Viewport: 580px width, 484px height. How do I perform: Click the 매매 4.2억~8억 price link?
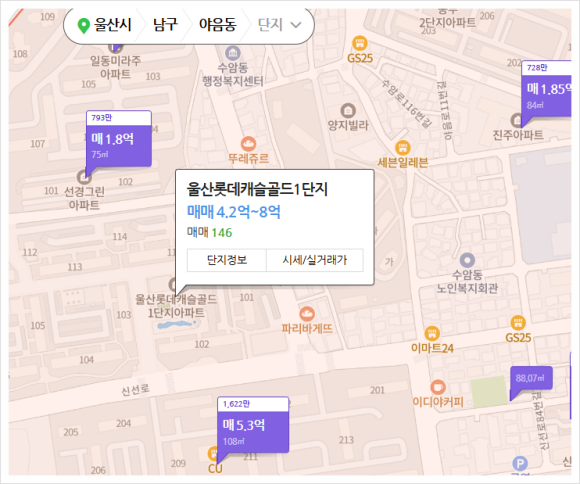pos(234,212)
